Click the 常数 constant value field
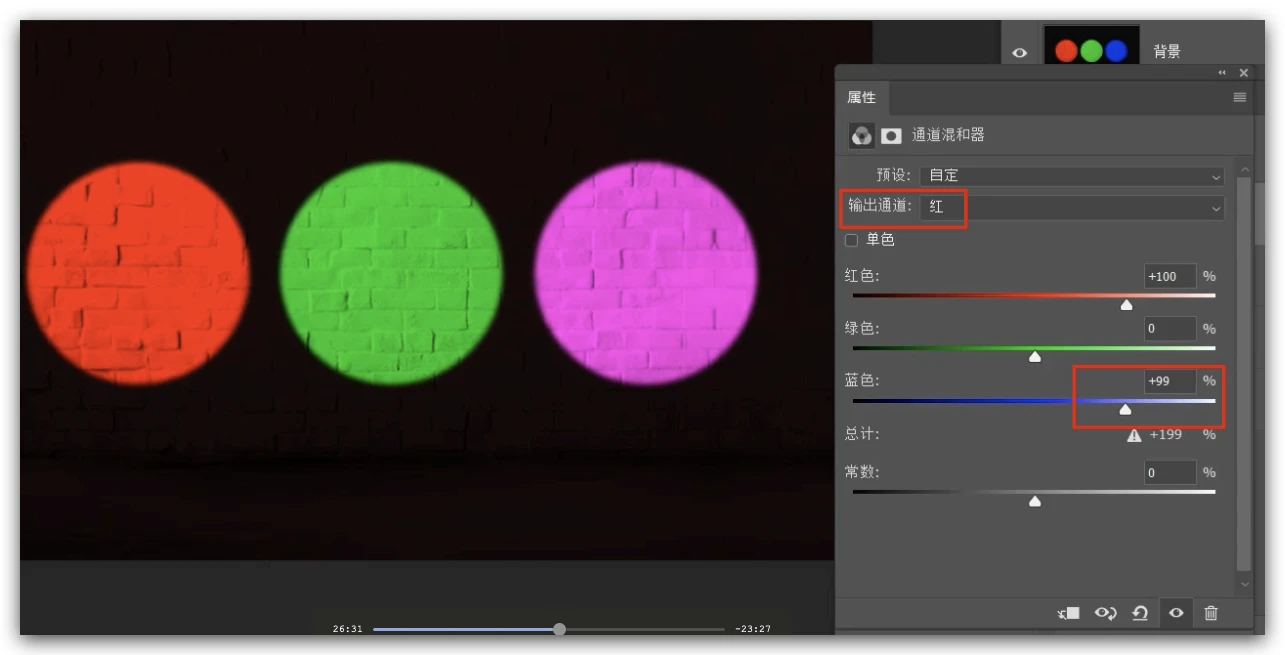 click(1169, 472)
